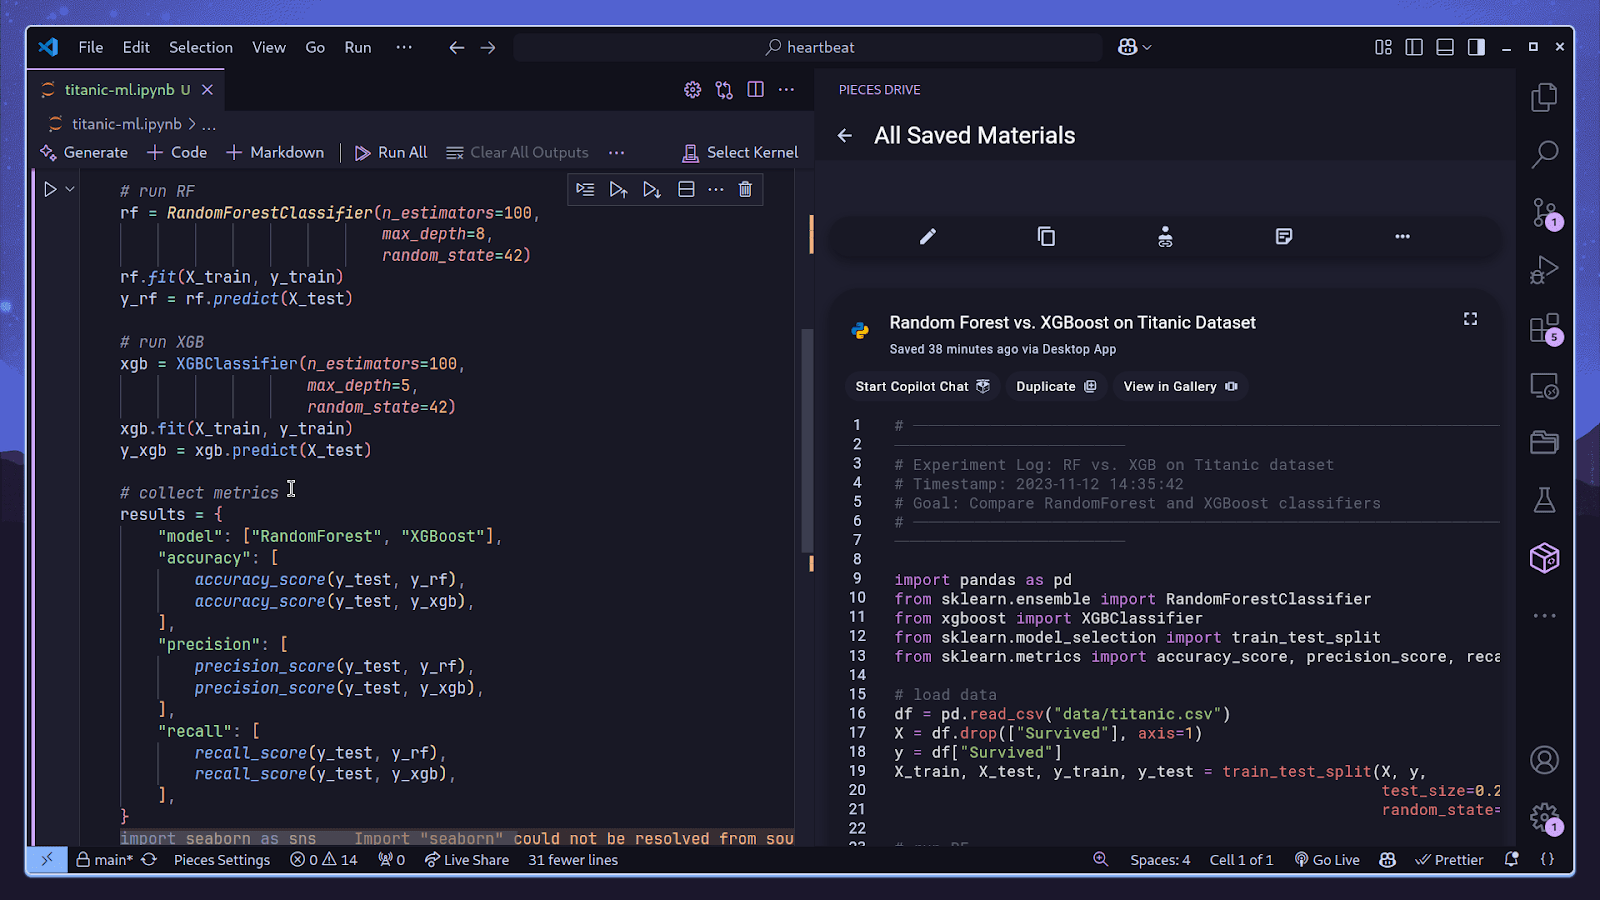
Task: Add a new Code cell
Action: tap(177, 153)
